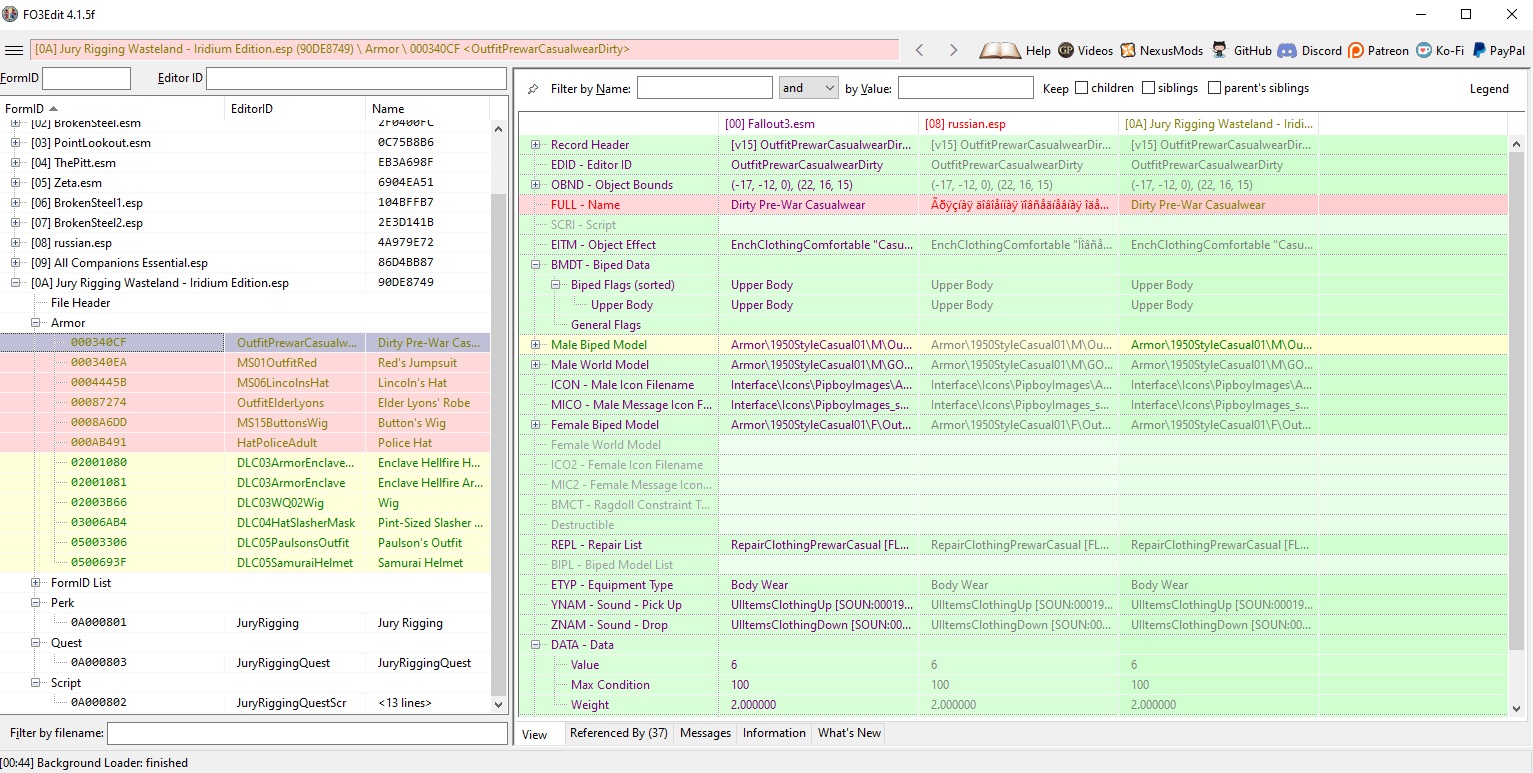The width and height of the screenshot is (1533, 773).
Task: Switch to the Messages tab
Action: coord(705,733)
